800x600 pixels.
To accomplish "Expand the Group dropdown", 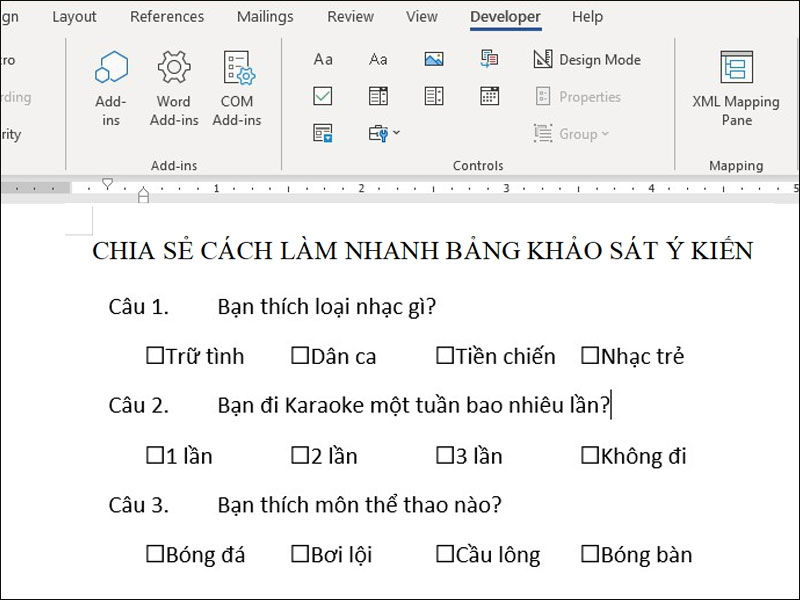I will click(x=571, y=134).
